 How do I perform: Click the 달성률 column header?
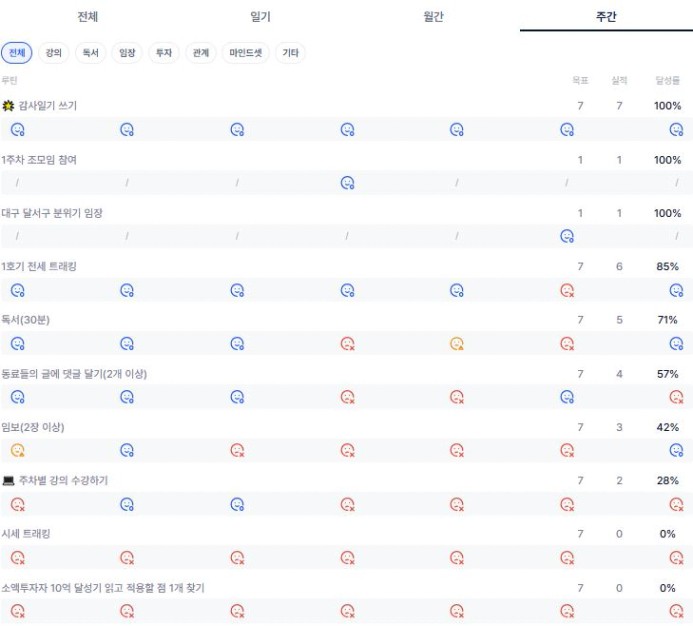(667, 80)
